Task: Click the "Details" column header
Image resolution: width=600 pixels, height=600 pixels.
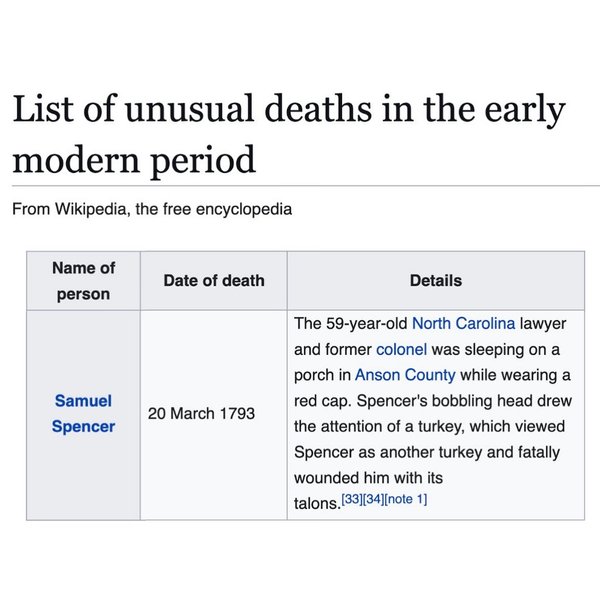Action: point(435,281)
